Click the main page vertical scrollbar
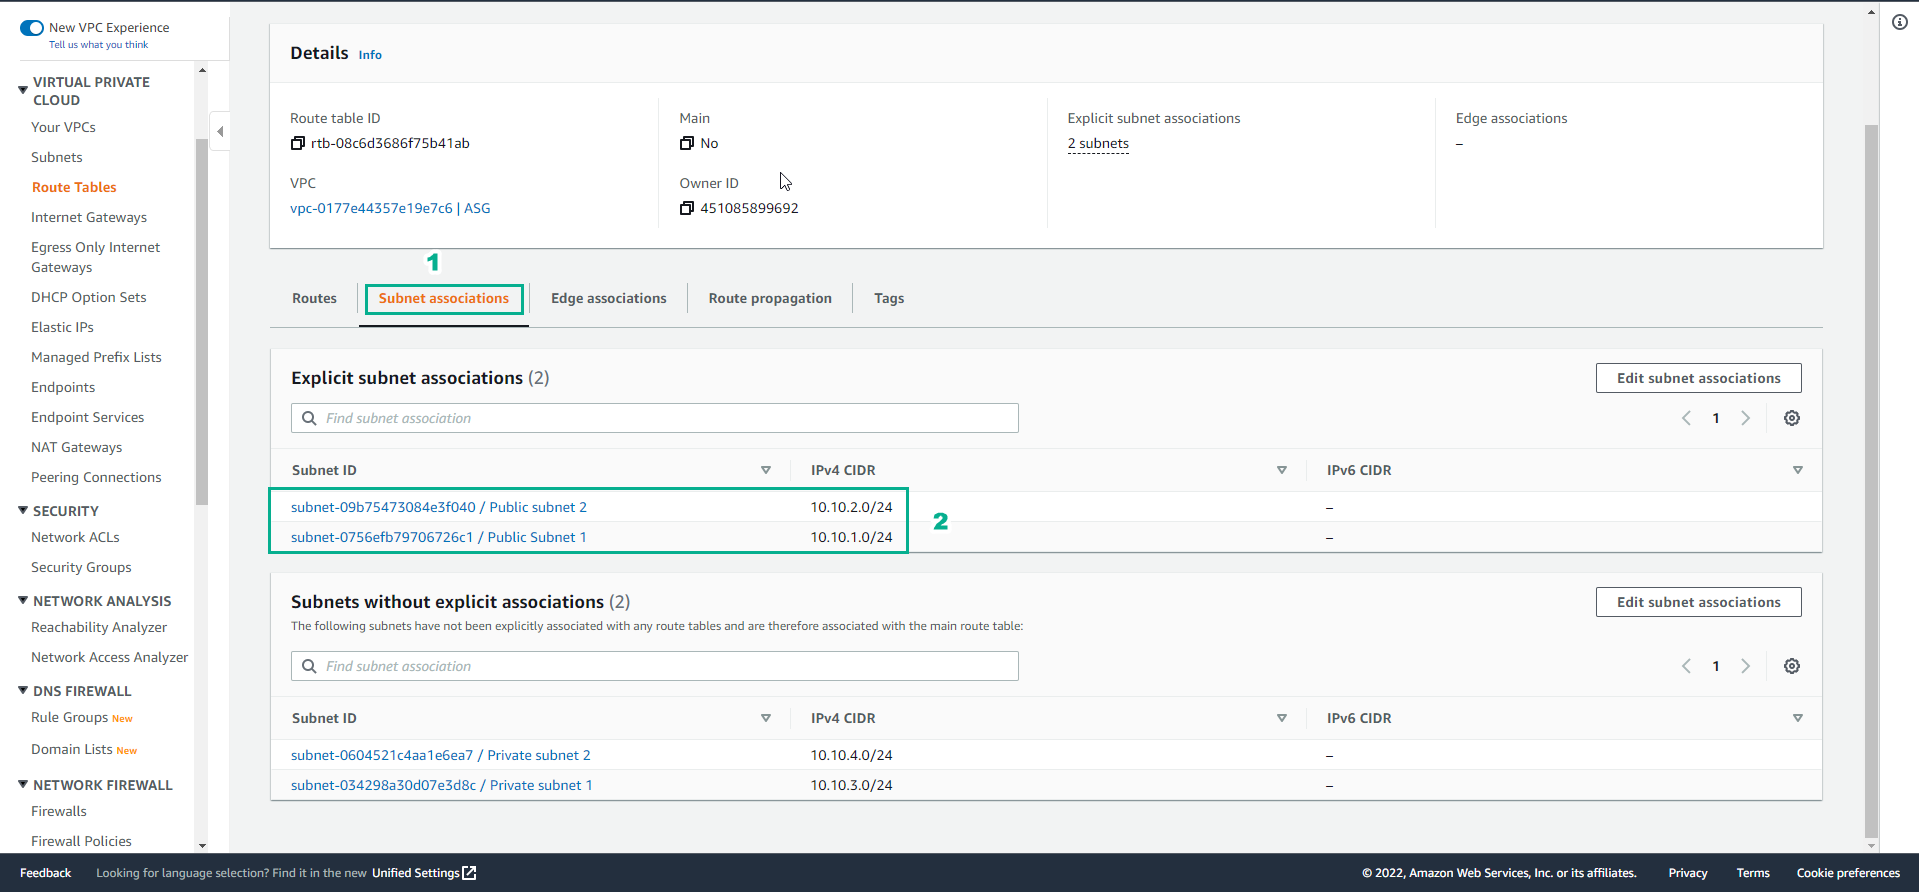Viewport: 1919px width, 892px height. tap(1871, 480)
